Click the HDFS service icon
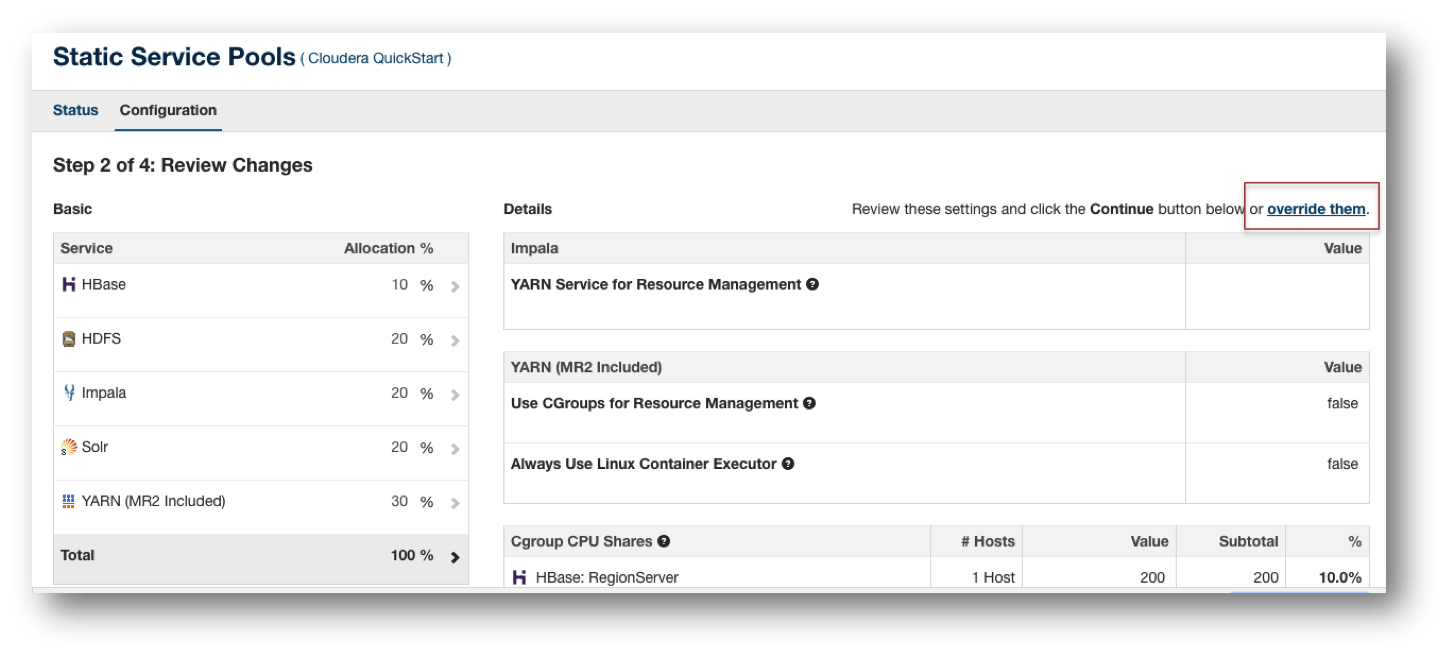The width and height of the screenshot is (1451, 658). 69,339
